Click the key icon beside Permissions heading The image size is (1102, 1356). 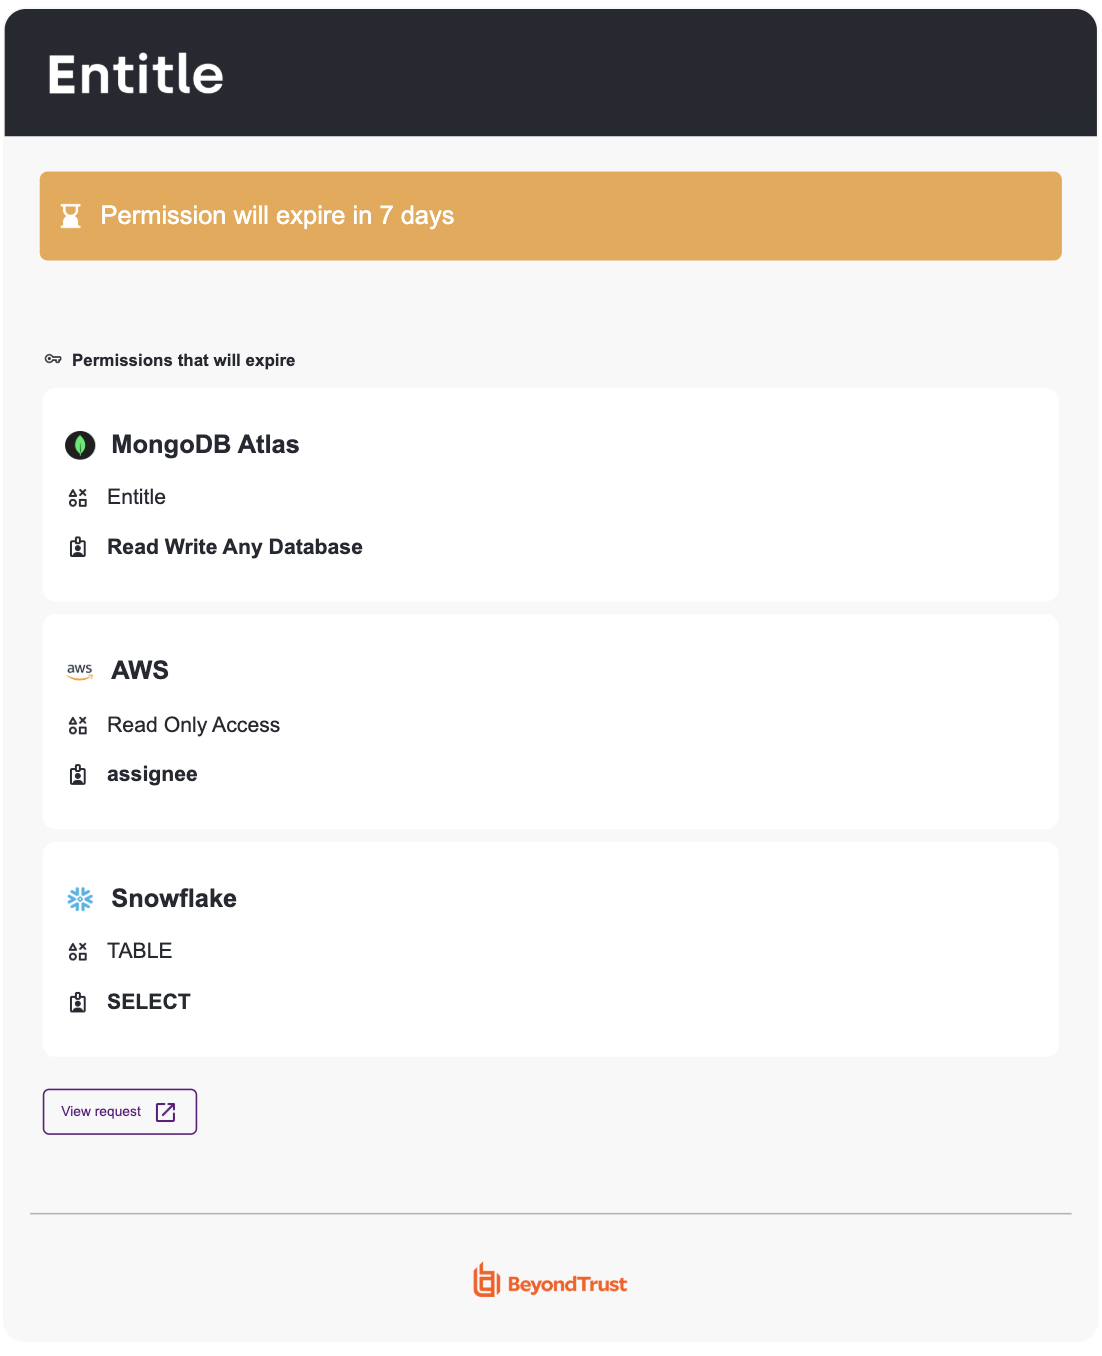(x=53, y=359)
